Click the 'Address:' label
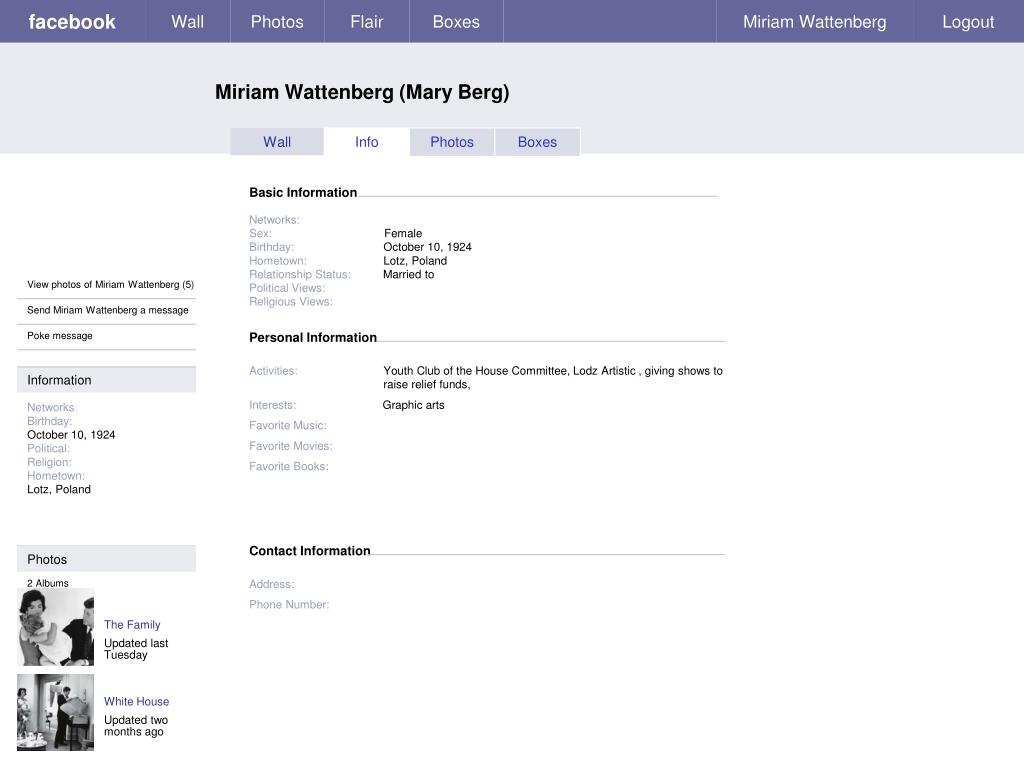Screen dimensions: 1024x768 click(272, 584)
